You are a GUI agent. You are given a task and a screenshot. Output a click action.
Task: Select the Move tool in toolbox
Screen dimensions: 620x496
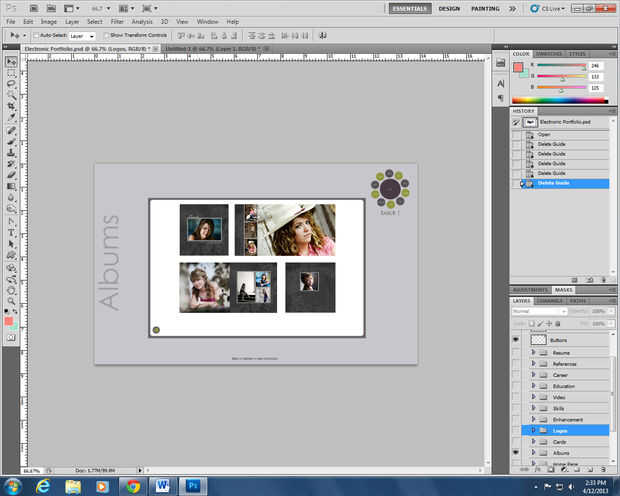pyautogui.click(x=11, y=61)
